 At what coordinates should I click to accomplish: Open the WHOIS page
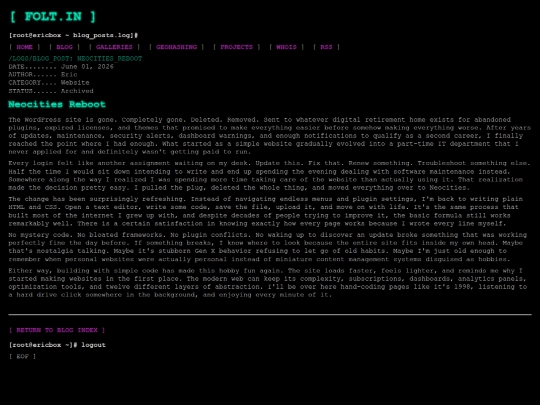286,47
